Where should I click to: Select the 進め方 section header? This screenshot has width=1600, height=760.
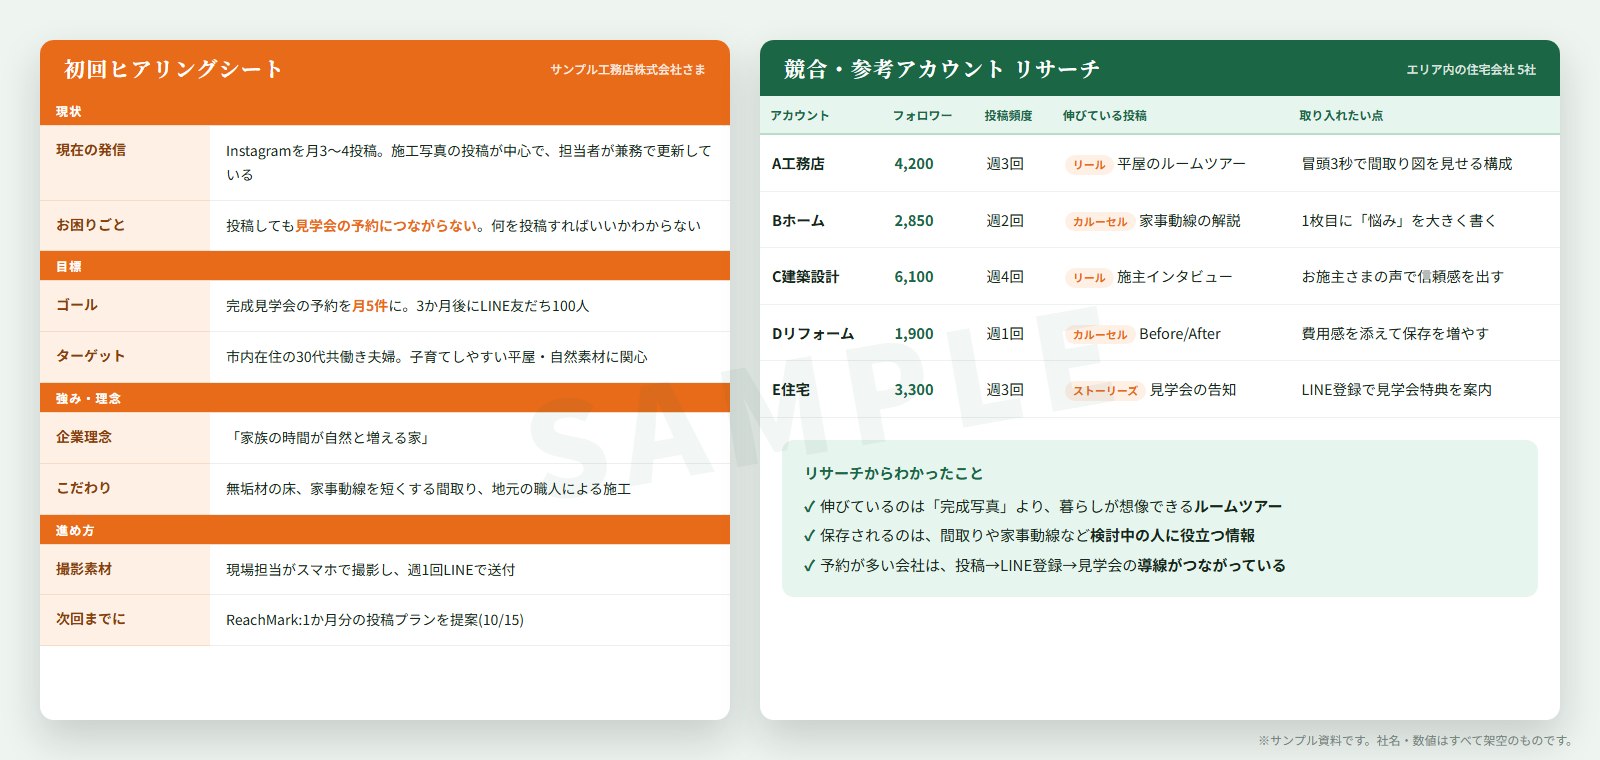pos(385,530)
